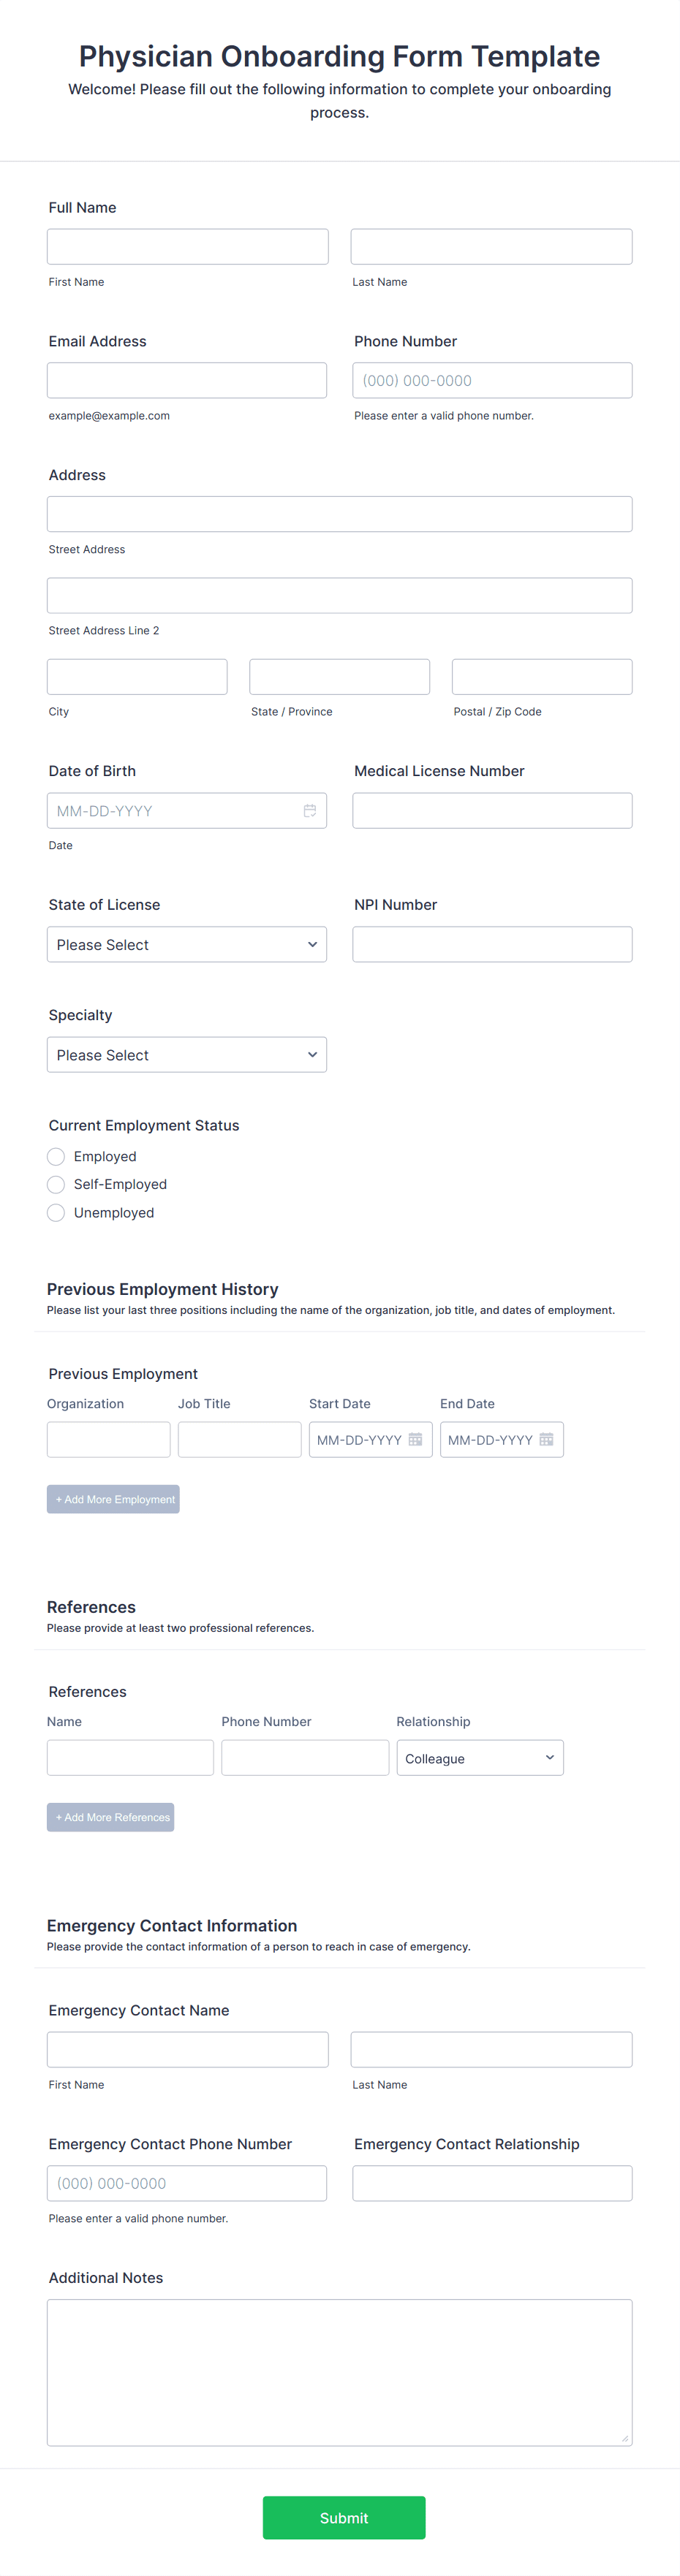Click Add More References
The height and width of the screenshot is (2576, 680).
click(x=110, y=1816)
